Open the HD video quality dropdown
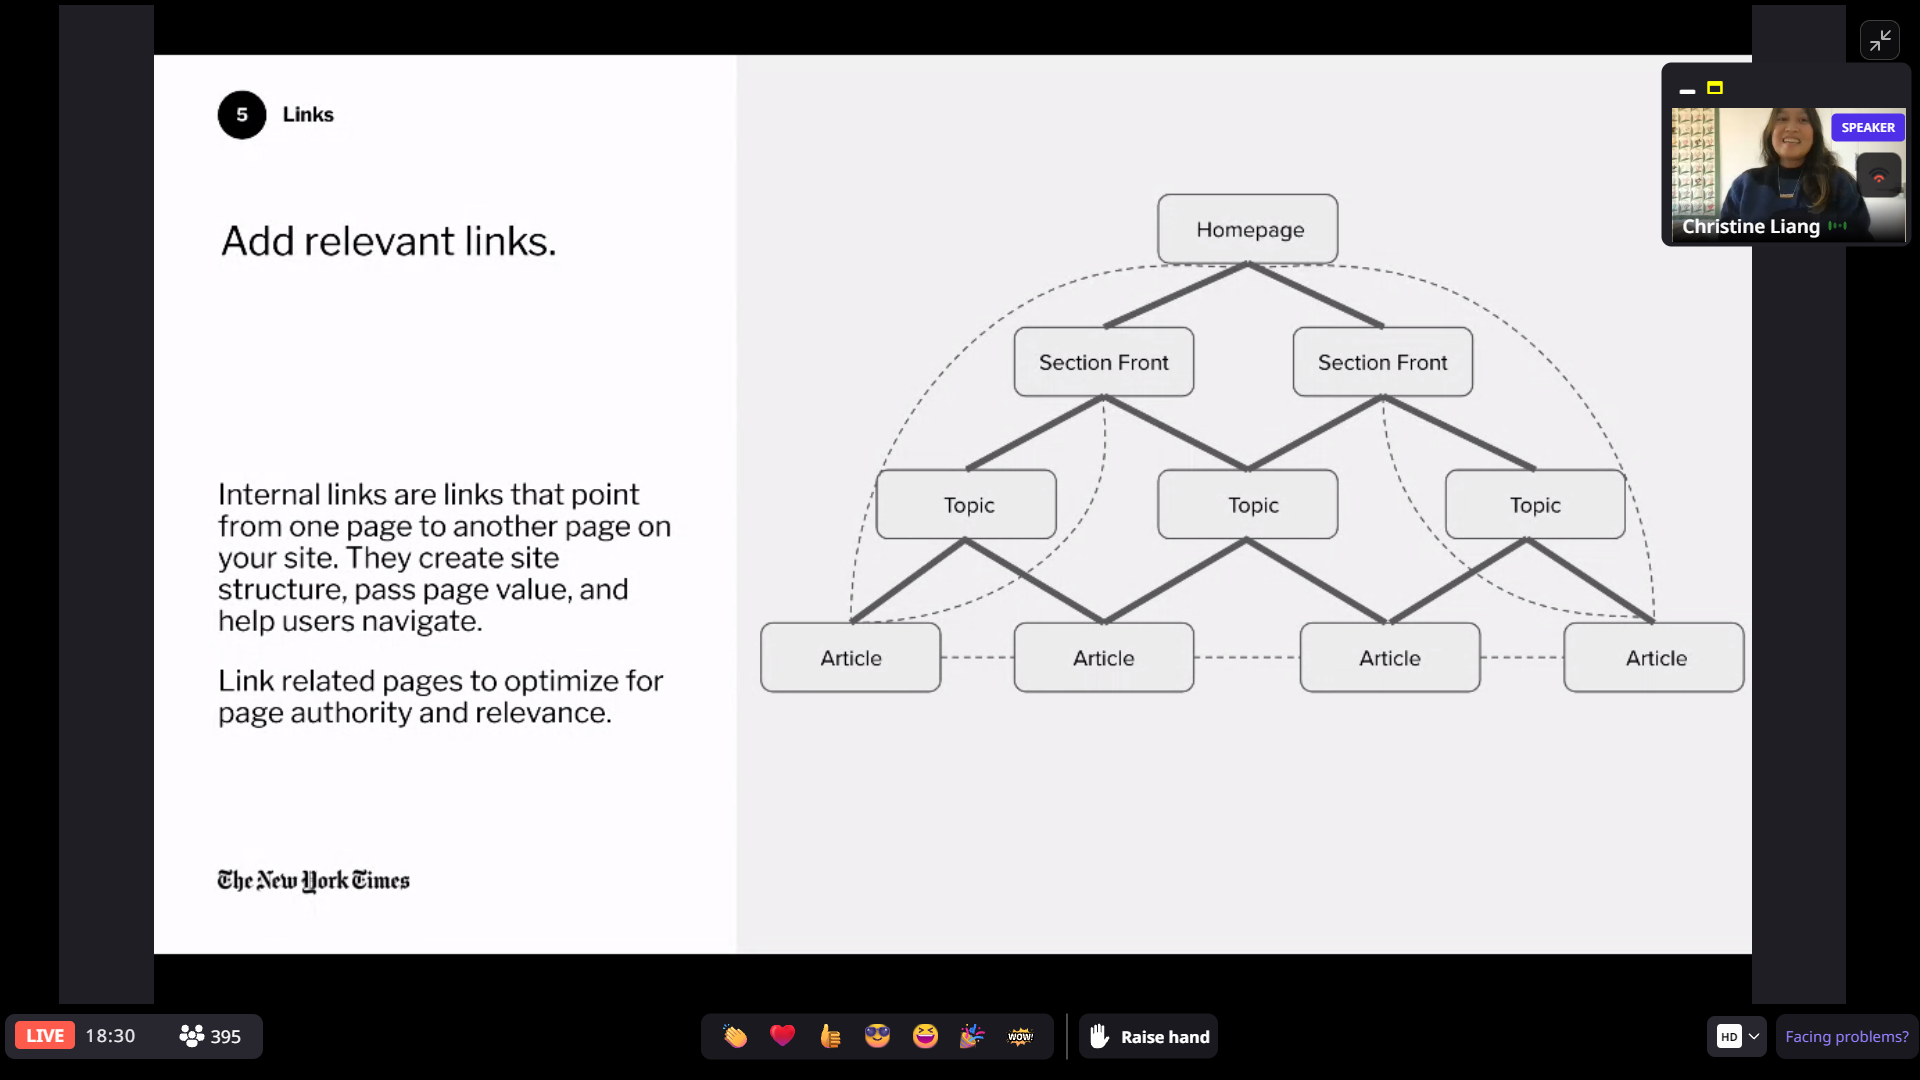Screen dimensions: 1920x1080 click(1737, 1036)
